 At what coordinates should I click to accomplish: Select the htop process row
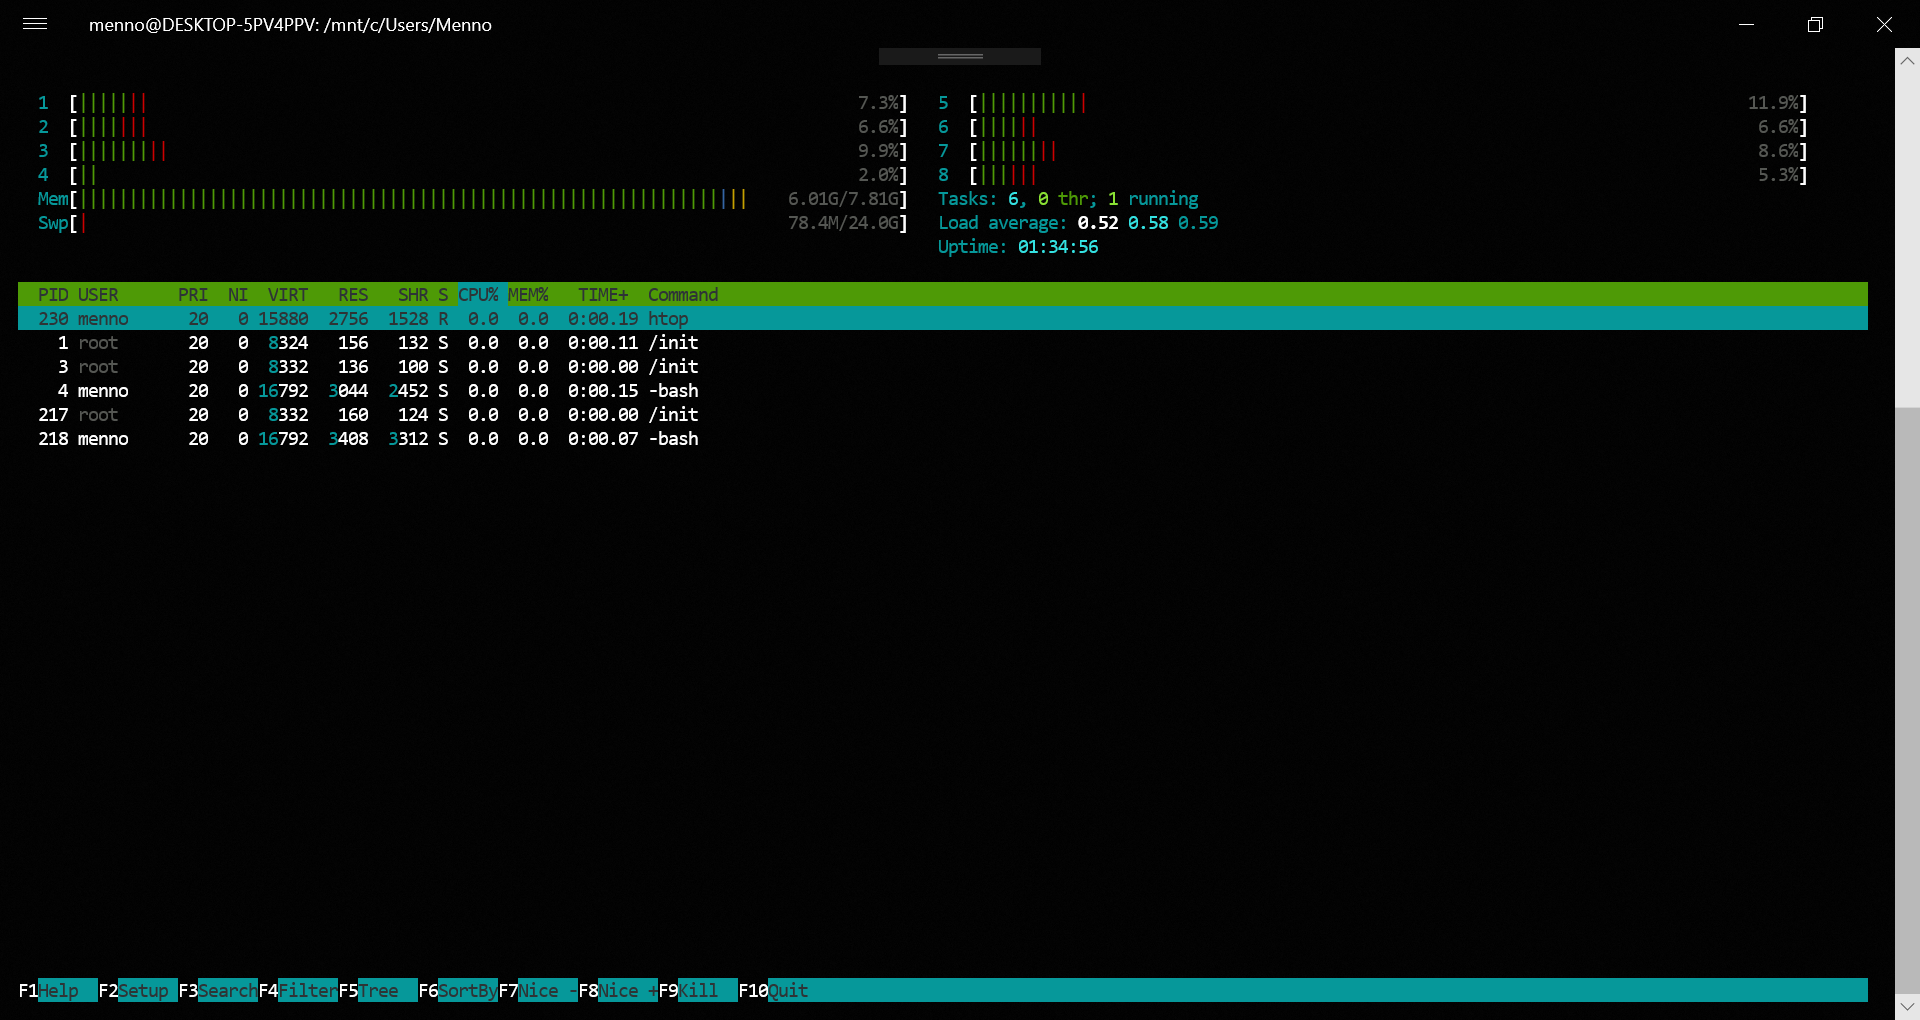(400, 318)
